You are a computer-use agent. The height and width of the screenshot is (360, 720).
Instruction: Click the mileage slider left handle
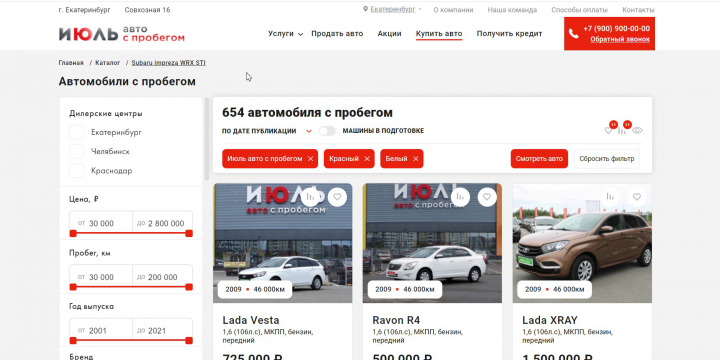[73, 287]
